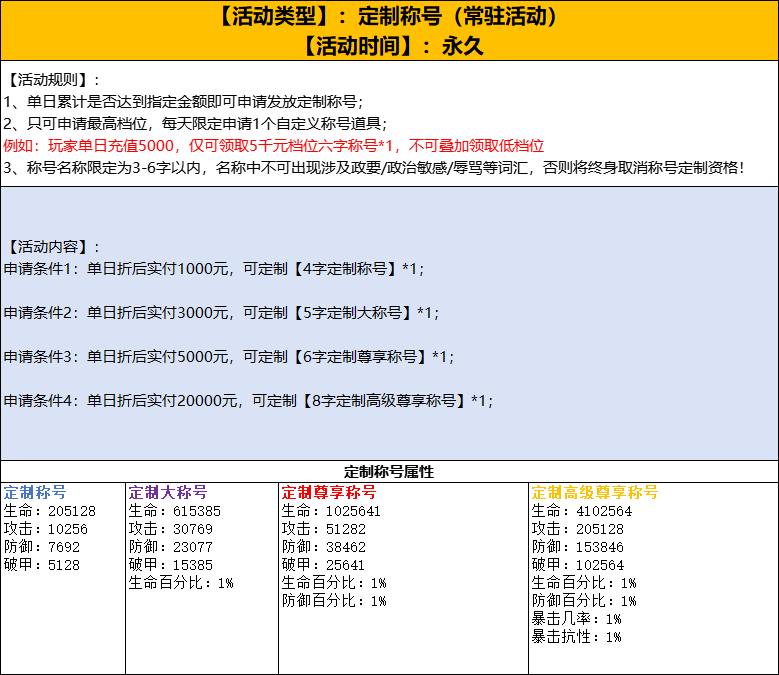Click 破甲：5128 value
Screen dimensions: 779x675
pos(42,564)
